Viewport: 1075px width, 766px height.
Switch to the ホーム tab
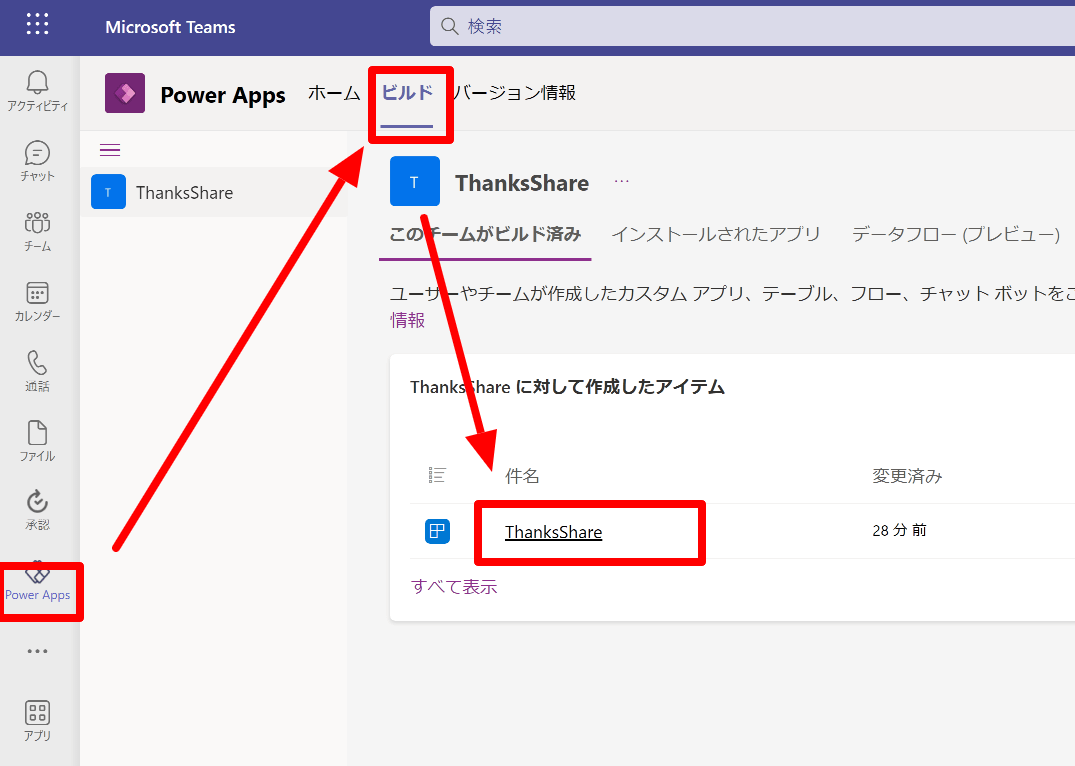(x=334, y=93)
